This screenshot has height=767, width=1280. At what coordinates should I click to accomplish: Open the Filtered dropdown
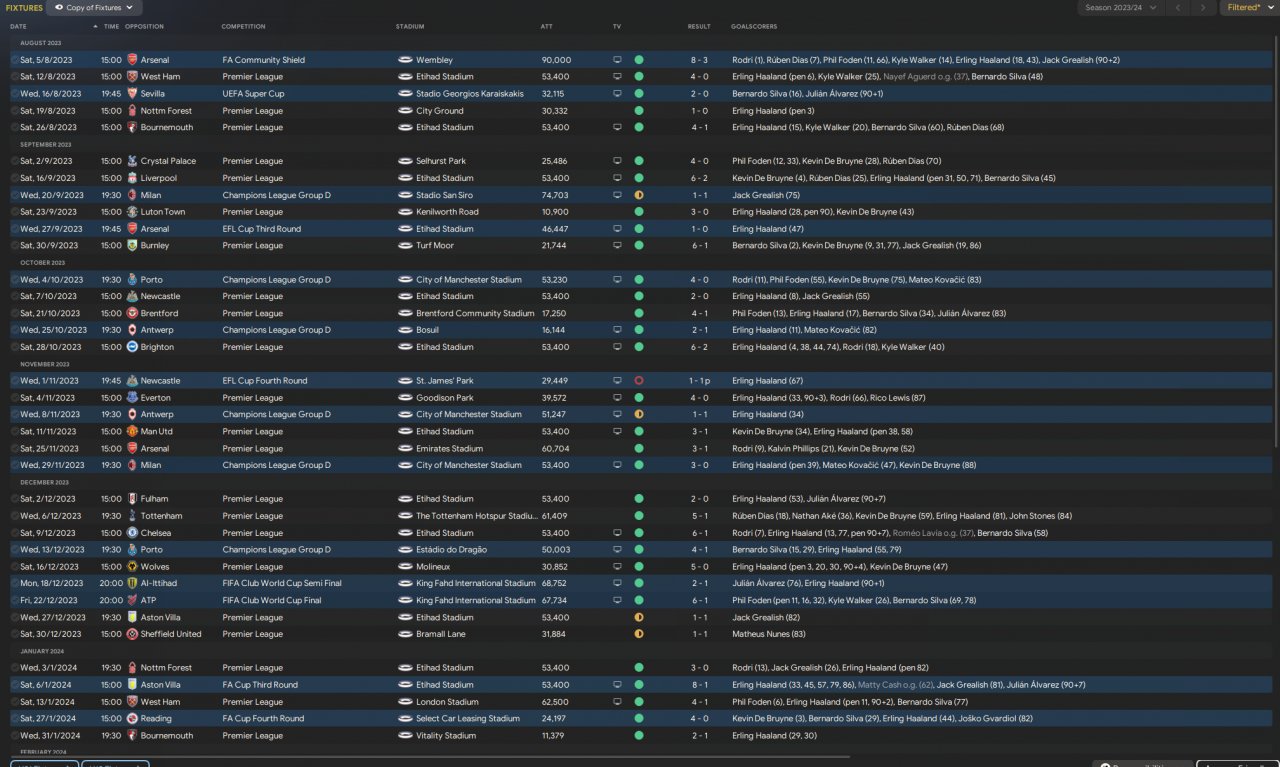point(1249,8)
